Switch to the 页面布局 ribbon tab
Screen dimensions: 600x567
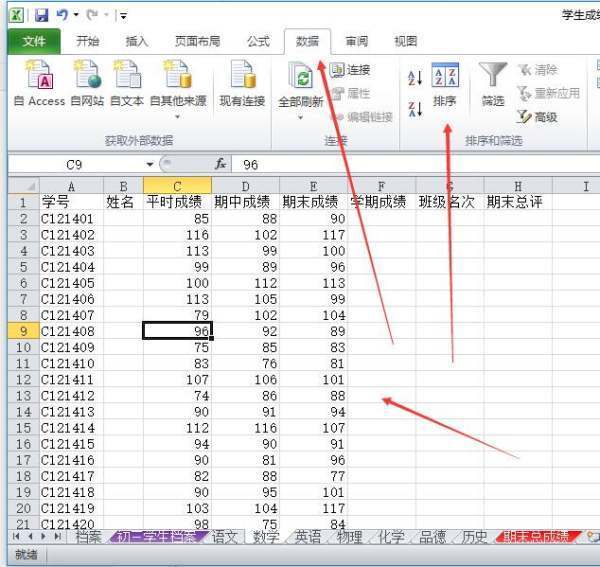tap(197, 41)
